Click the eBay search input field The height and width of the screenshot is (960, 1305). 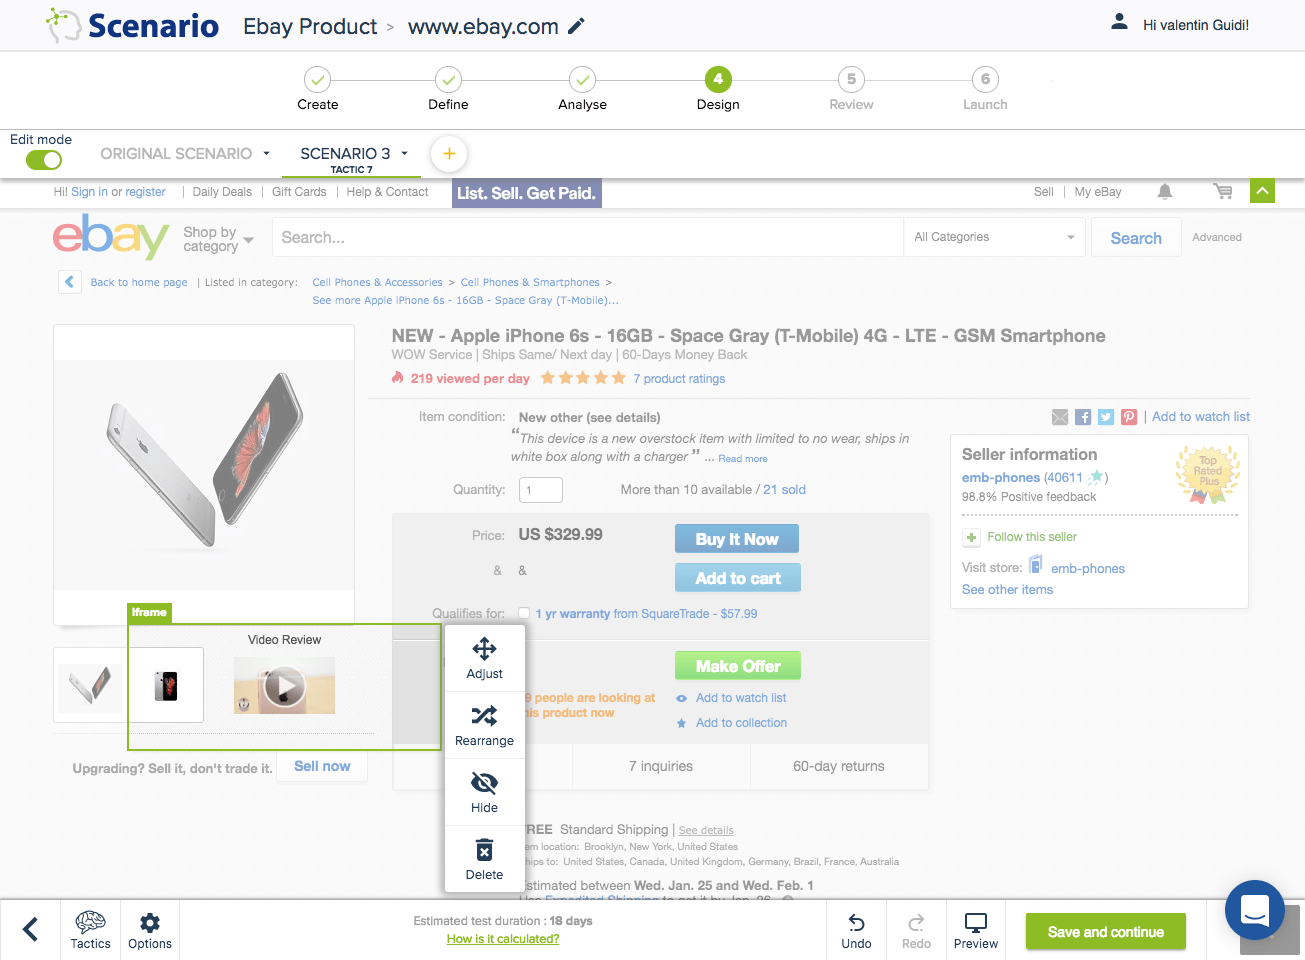point(586,237)
